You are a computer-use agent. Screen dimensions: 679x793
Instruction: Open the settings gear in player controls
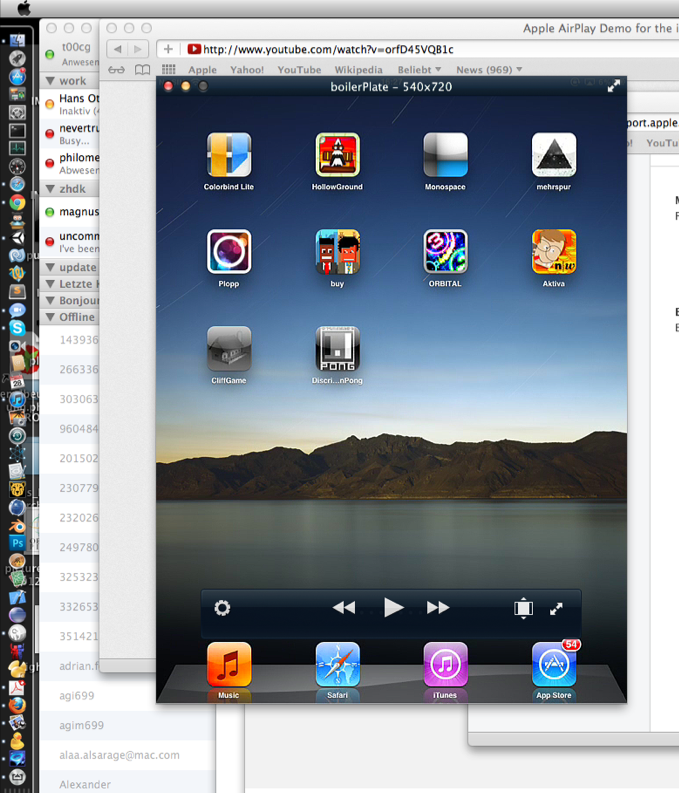pyautogui.click(x=222, y=607)
